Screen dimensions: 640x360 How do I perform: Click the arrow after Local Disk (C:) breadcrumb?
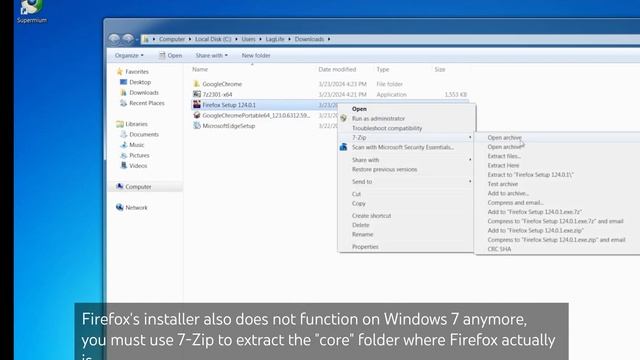[236, 39]
